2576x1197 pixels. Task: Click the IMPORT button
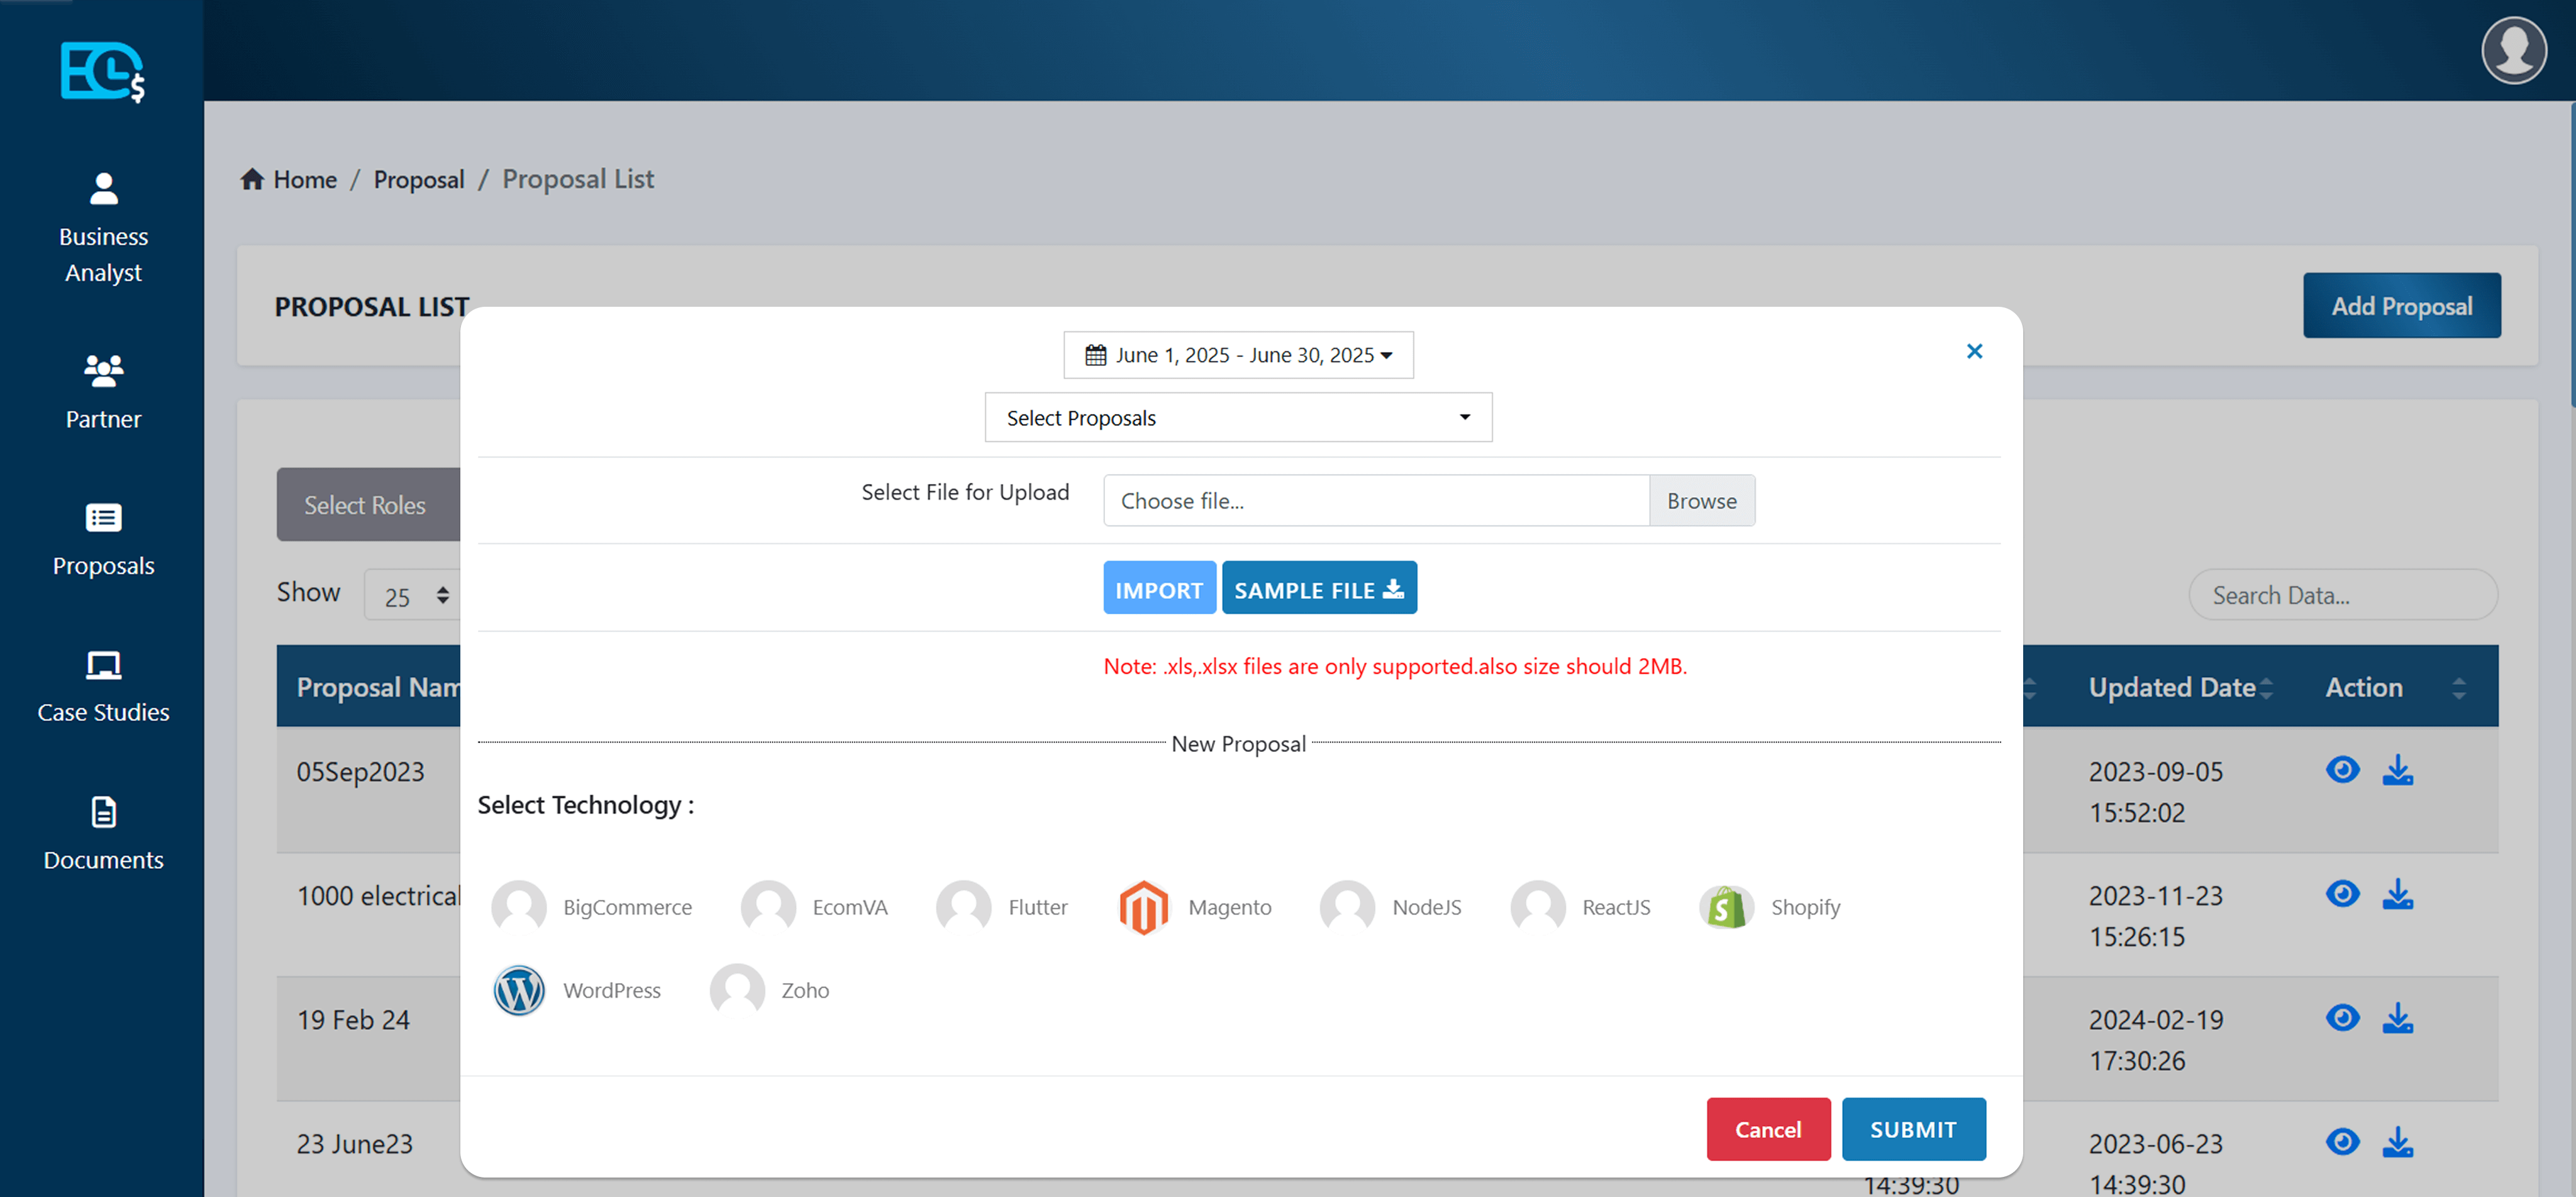click(x=1159, y=589)
